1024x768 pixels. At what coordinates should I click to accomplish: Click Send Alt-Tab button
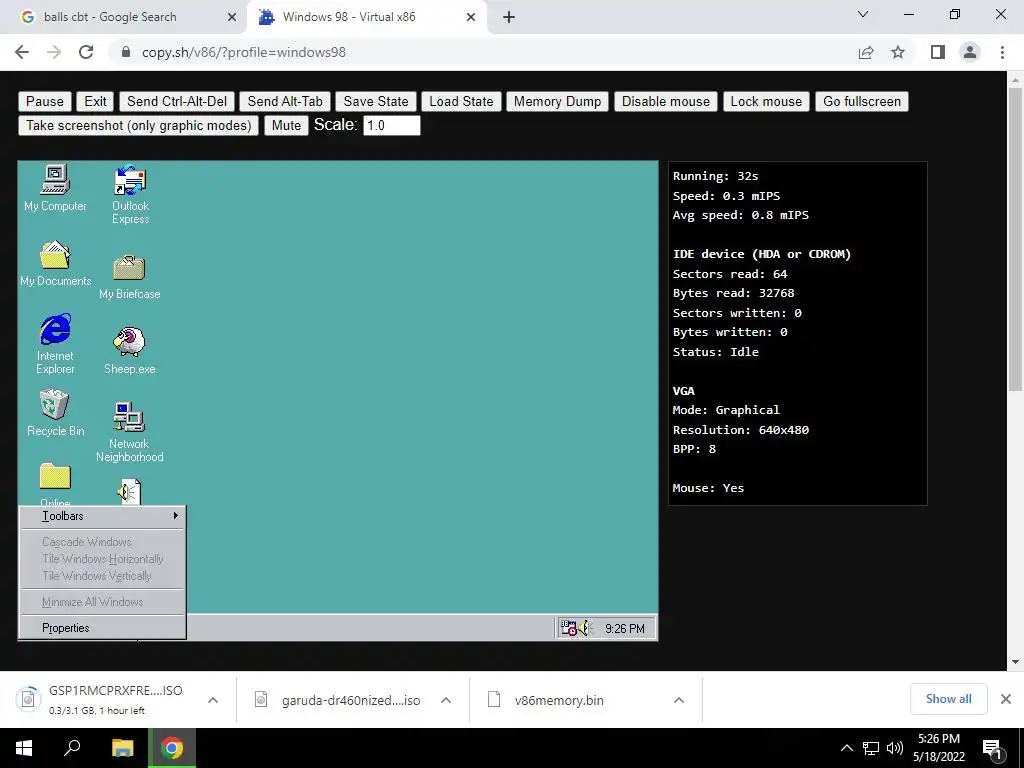pos(285,101)
